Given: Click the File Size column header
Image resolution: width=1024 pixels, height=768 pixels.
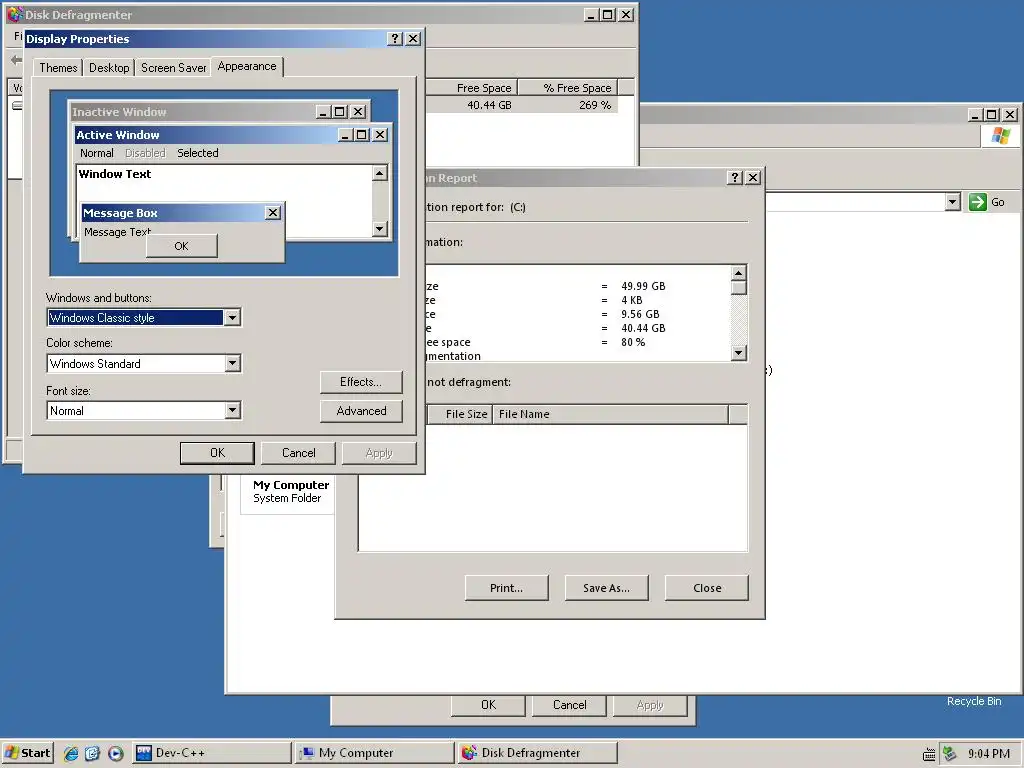Looking at the screenshot, I should tap(459, 414).
